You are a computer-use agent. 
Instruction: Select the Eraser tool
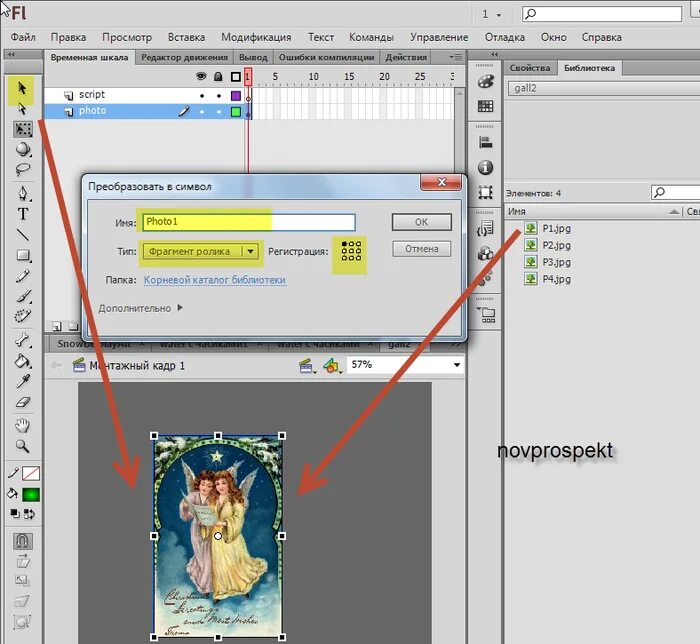22,402
